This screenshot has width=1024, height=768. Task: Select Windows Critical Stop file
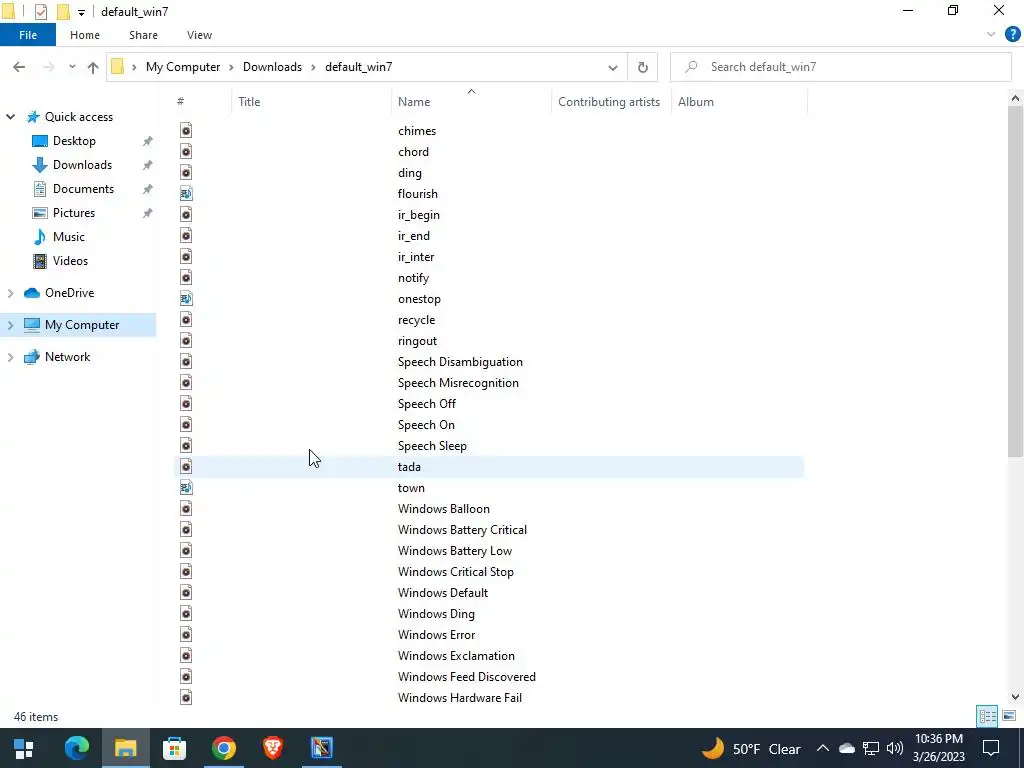[455, 571]
